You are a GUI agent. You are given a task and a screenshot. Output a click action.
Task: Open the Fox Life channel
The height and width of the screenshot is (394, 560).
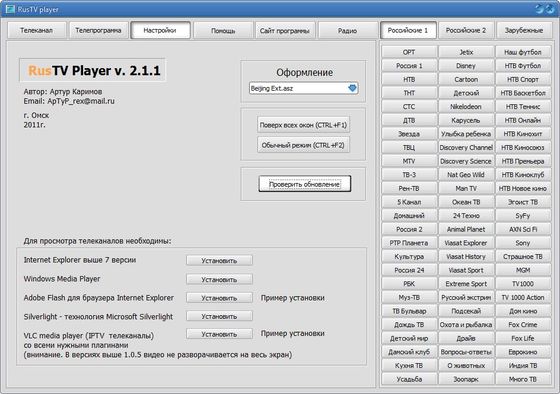(523, 338)
